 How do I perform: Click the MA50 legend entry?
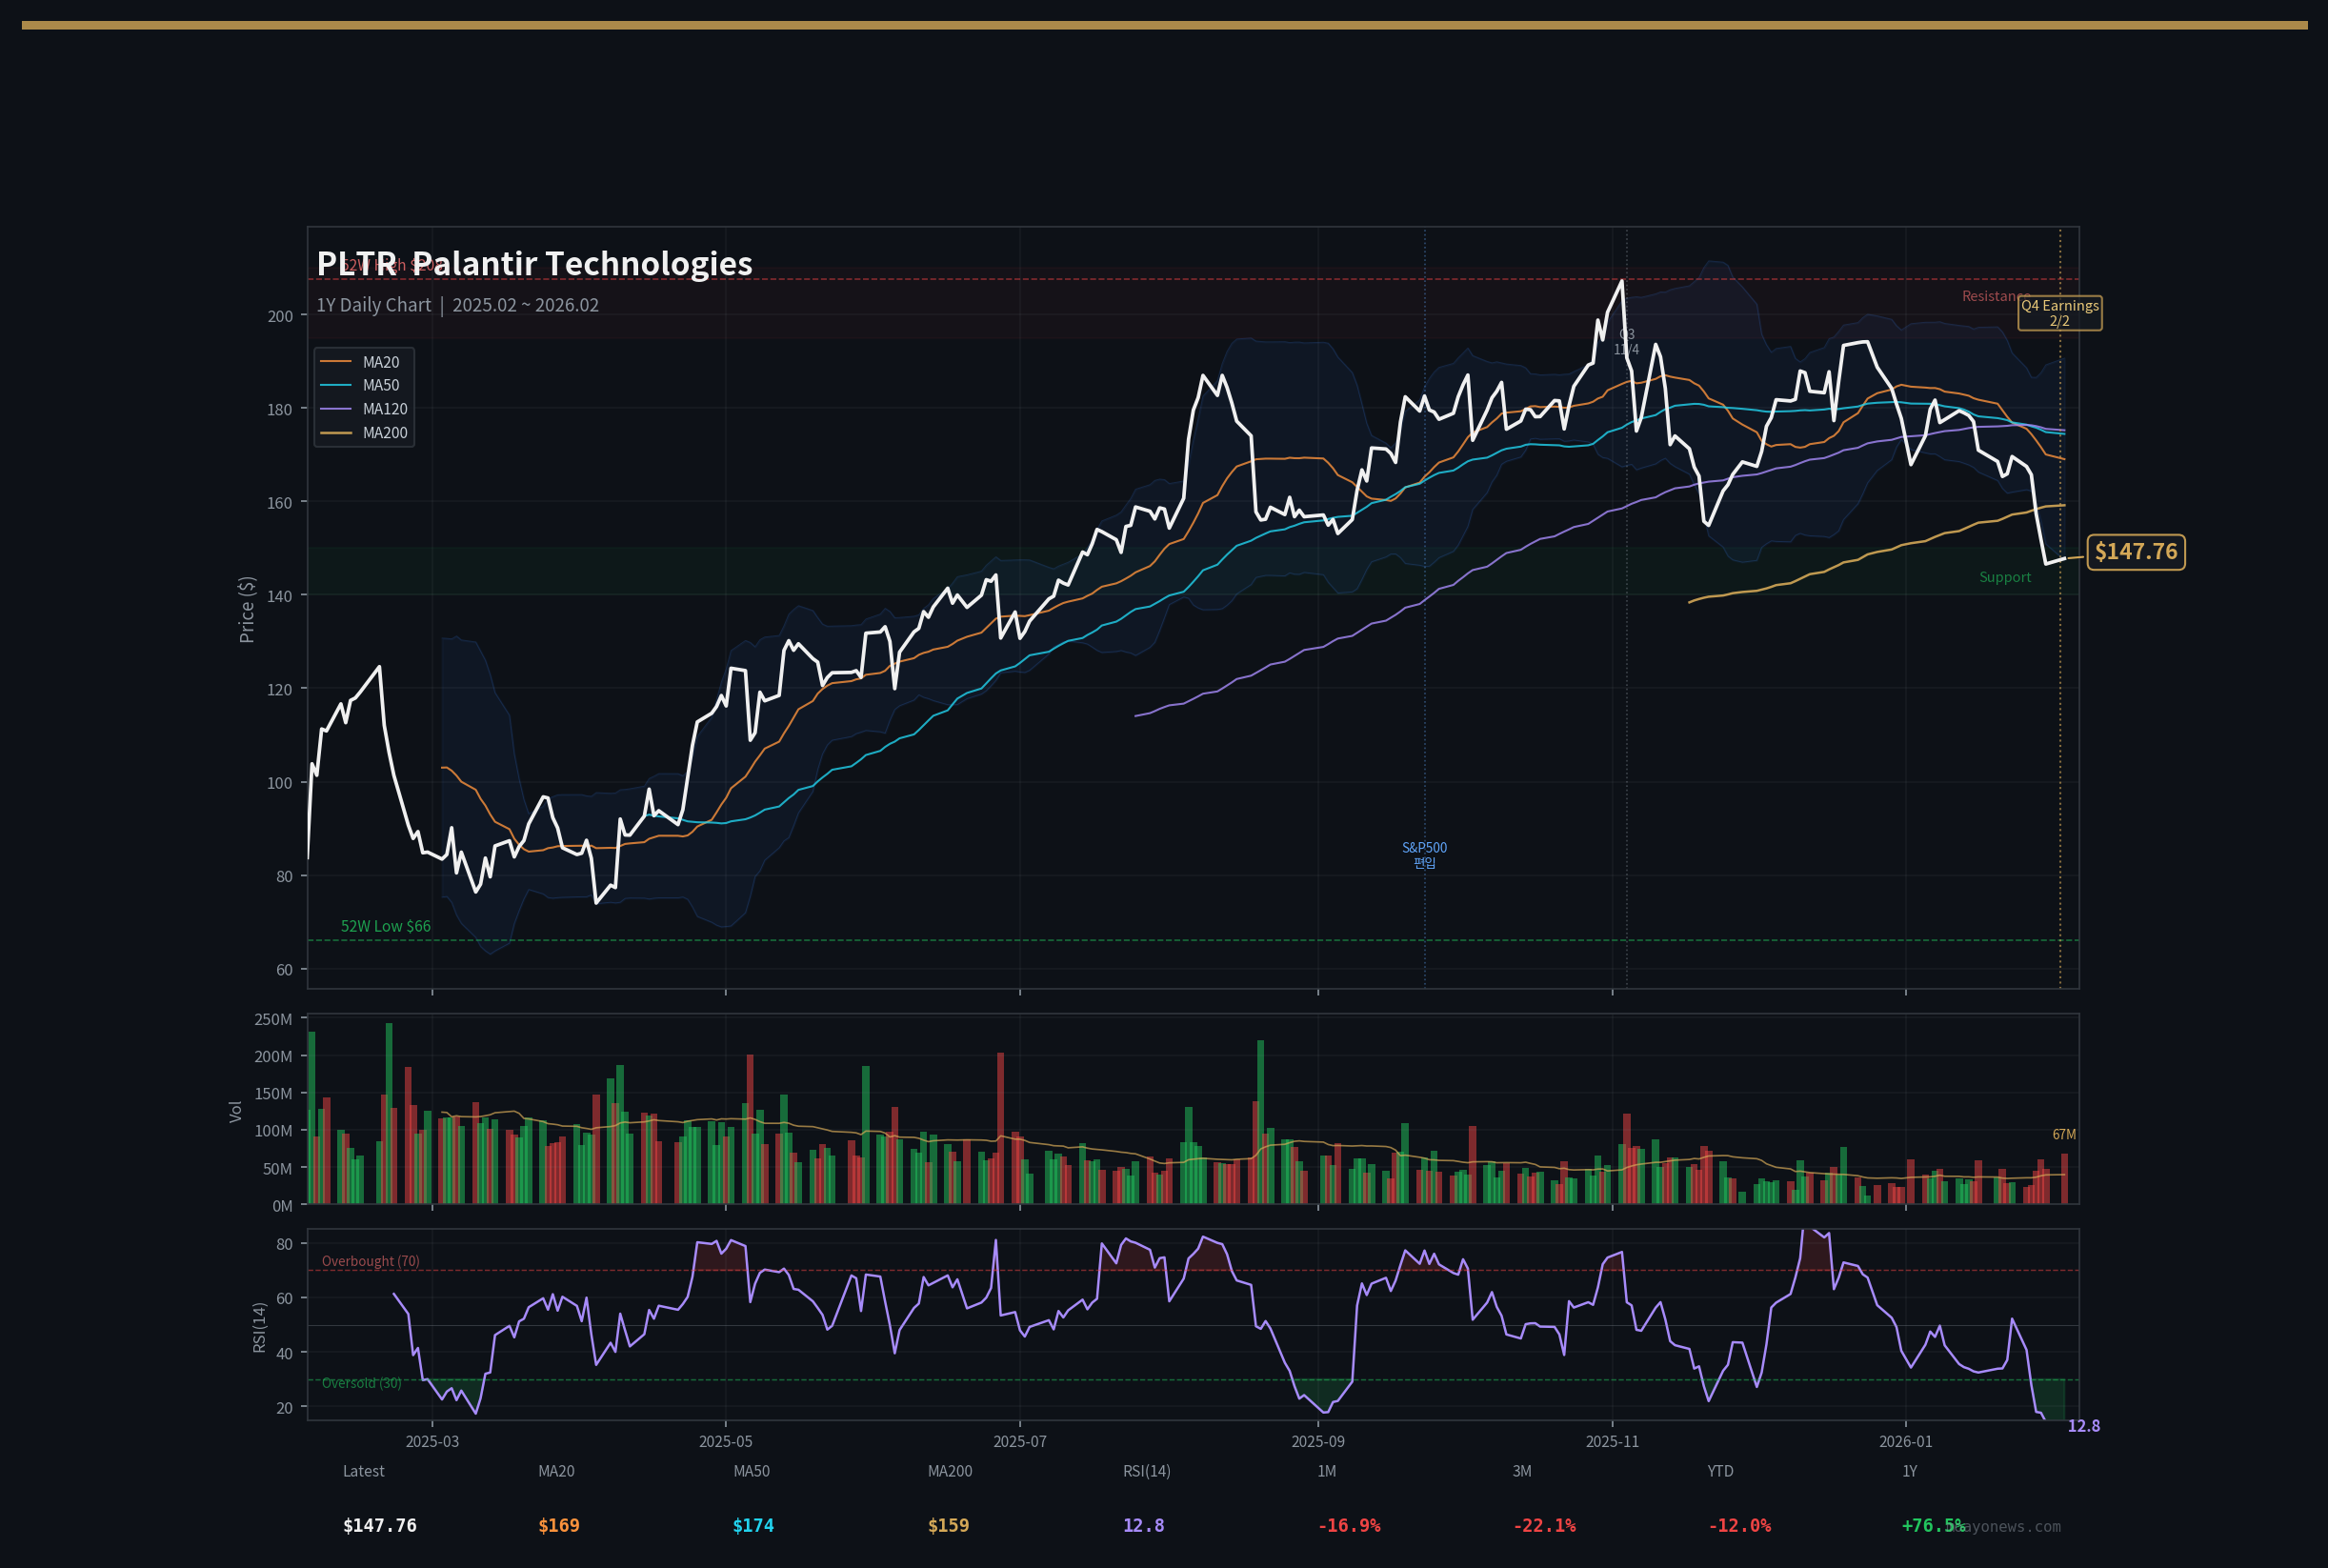[380, 386]
